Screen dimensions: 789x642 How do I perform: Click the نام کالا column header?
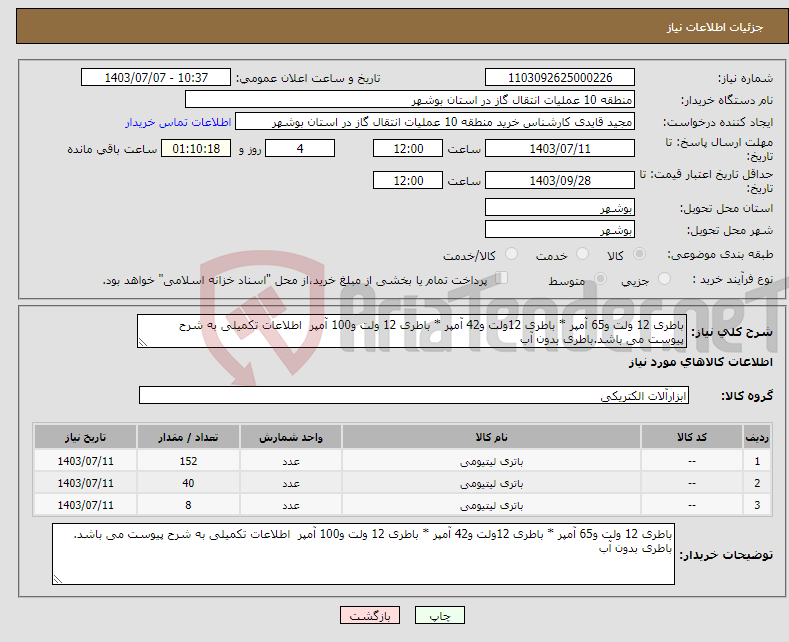click(491, 437)
